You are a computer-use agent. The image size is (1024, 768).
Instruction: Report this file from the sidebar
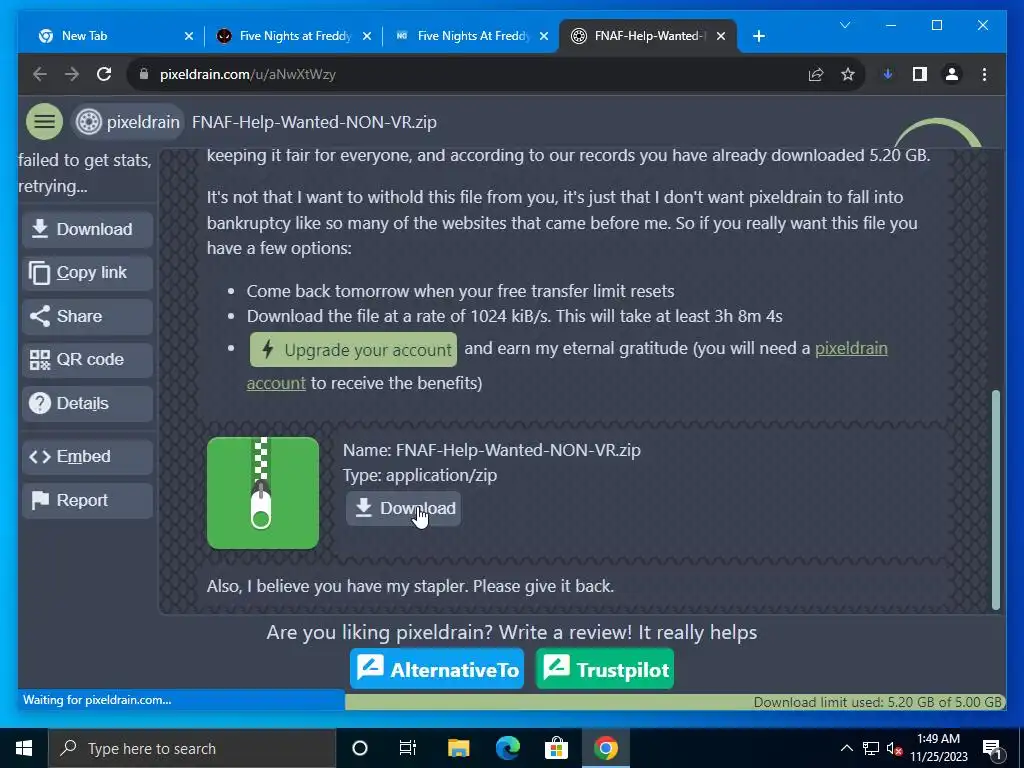pos(88,500)
